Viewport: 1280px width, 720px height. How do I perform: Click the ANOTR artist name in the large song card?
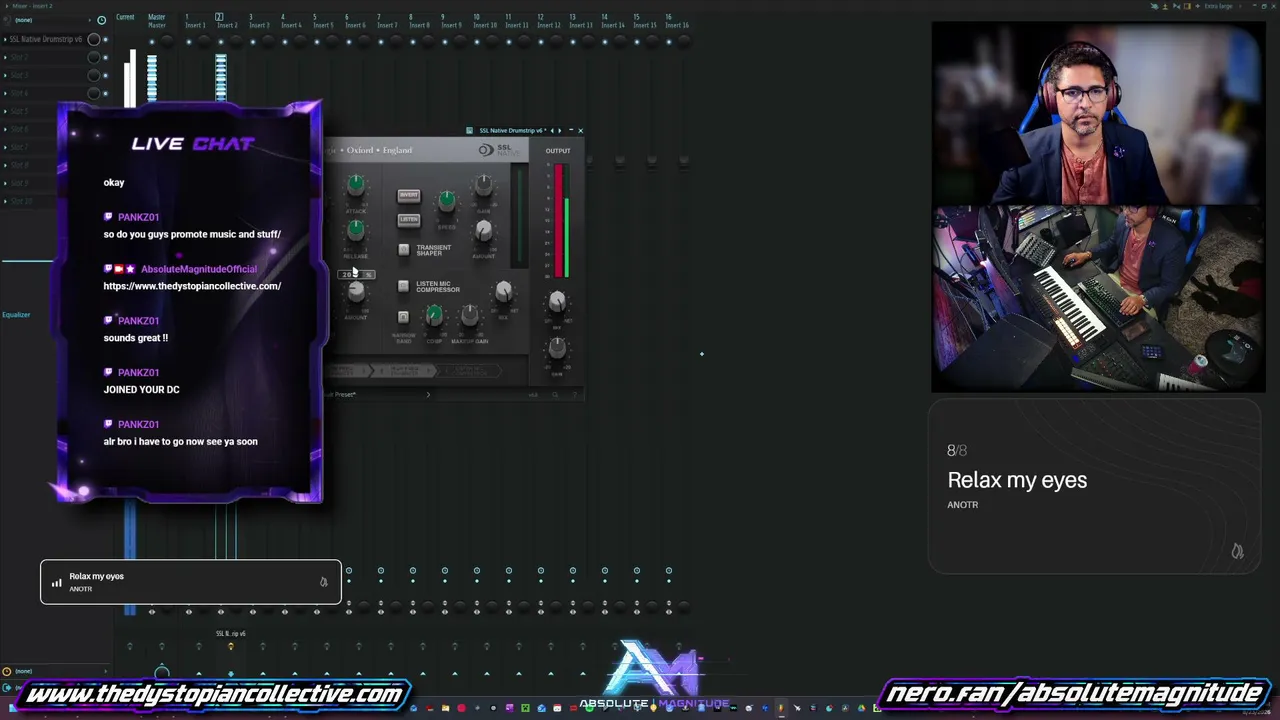pyautogui.click(x=963, y=505)
